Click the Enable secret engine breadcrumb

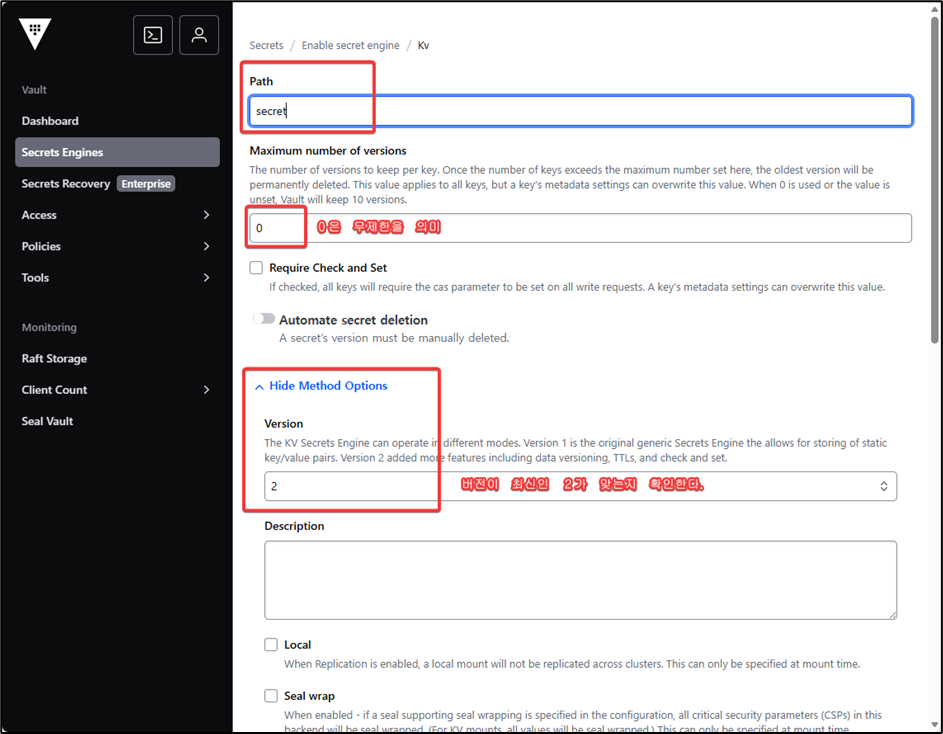pos(351,45)
